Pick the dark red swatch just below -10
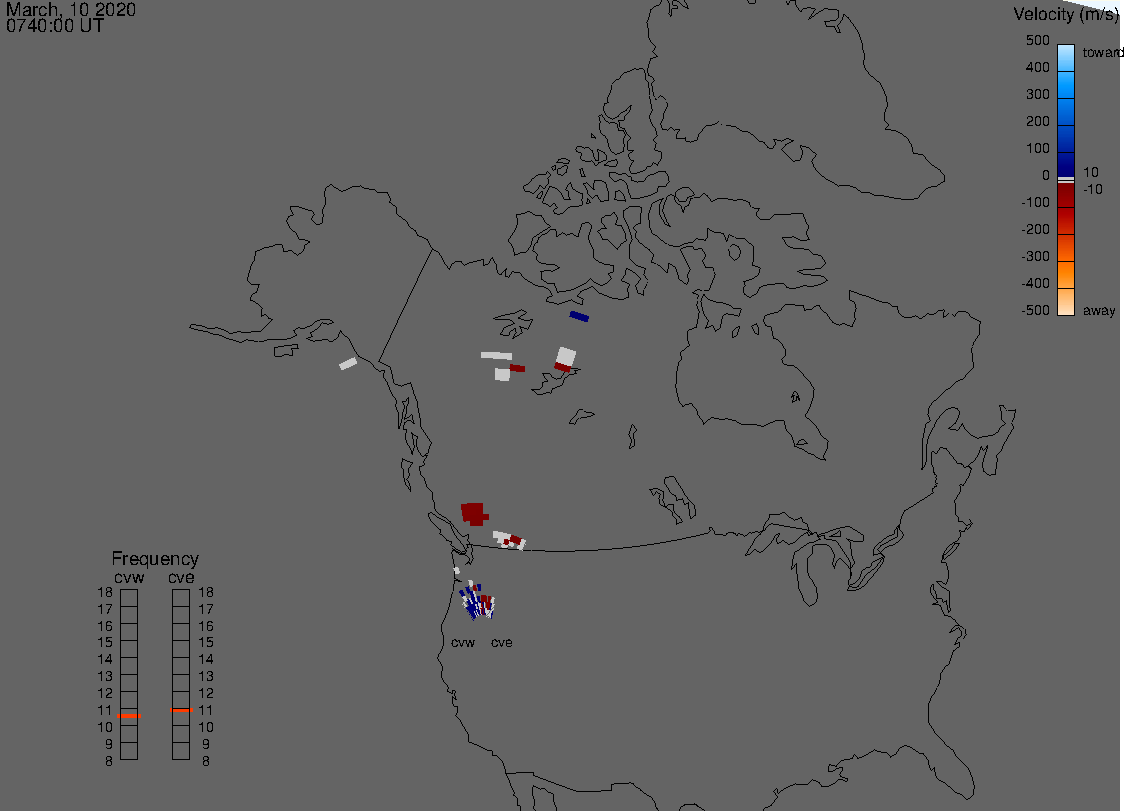 (1066, 195)
